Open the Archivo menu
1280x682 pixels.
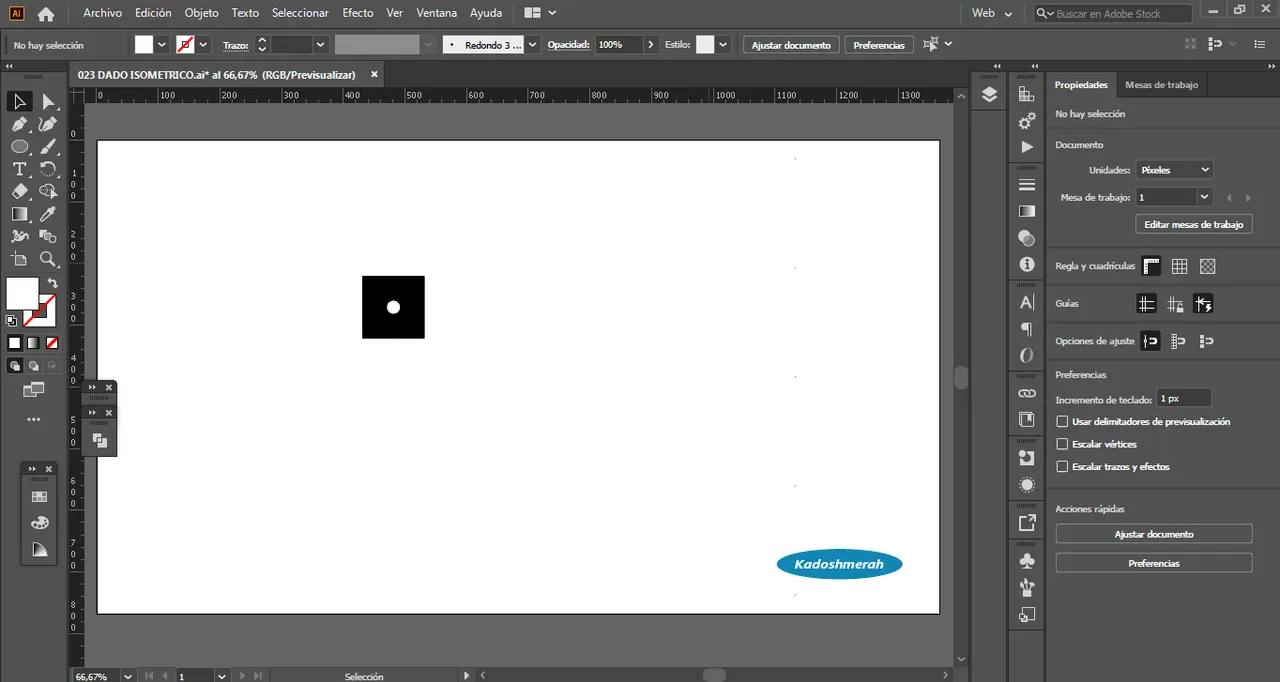(x=102, y=13)
